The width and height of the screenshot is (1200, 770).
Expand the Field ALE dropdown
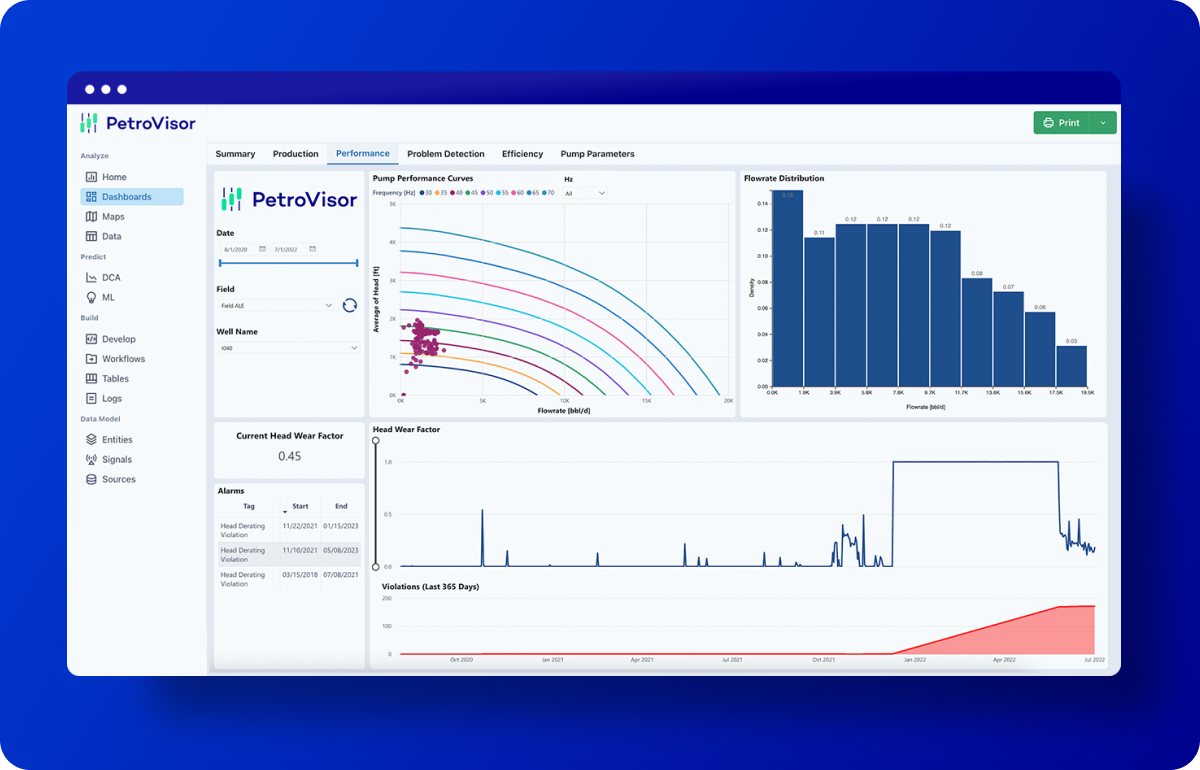click(x=276, y=305)
